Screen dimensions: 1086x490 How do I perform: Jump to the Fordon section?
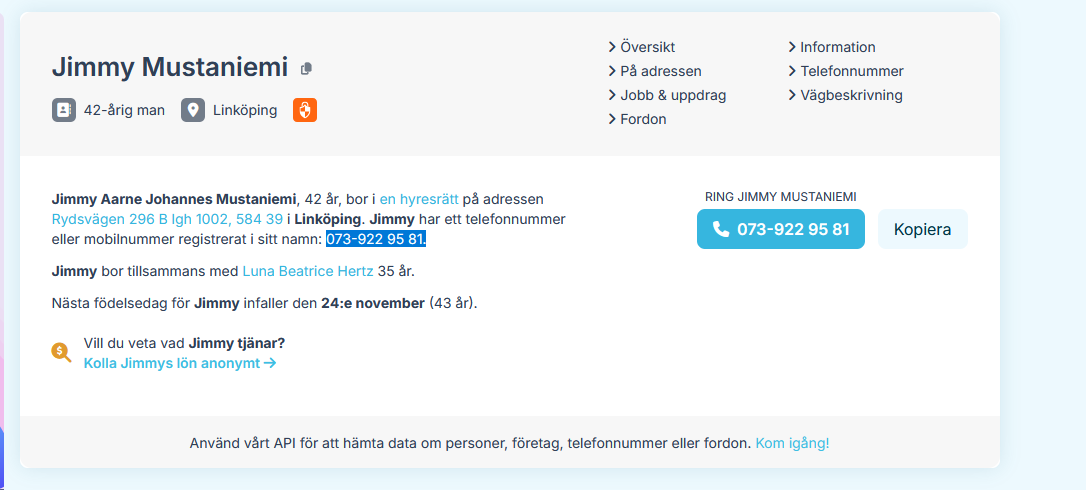[x=643, y=119]
